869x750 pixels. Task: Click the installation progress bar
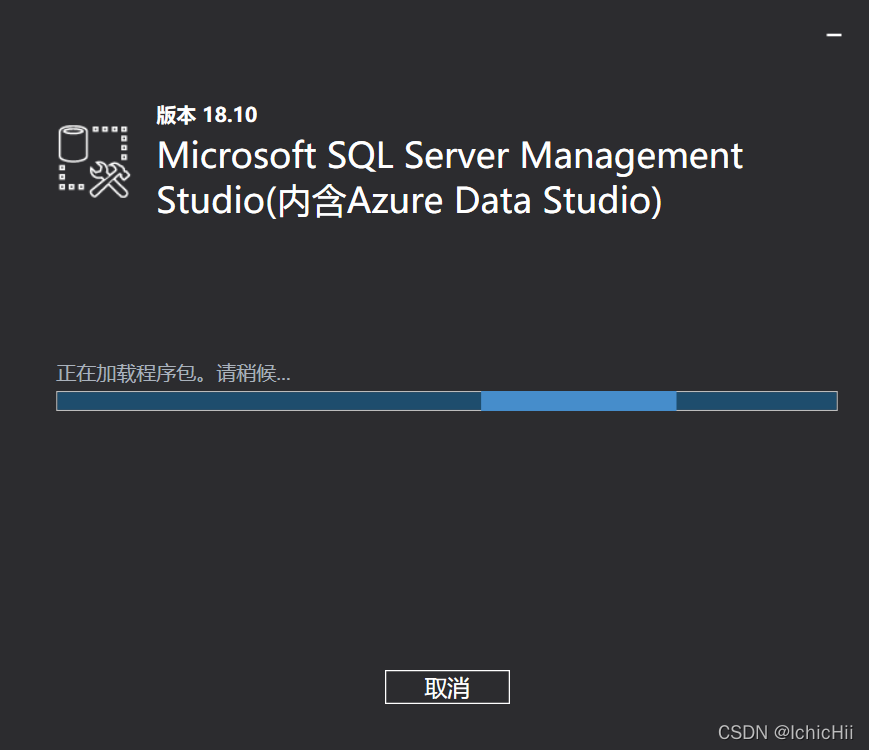pyautogui.click(x=447, y=401)
